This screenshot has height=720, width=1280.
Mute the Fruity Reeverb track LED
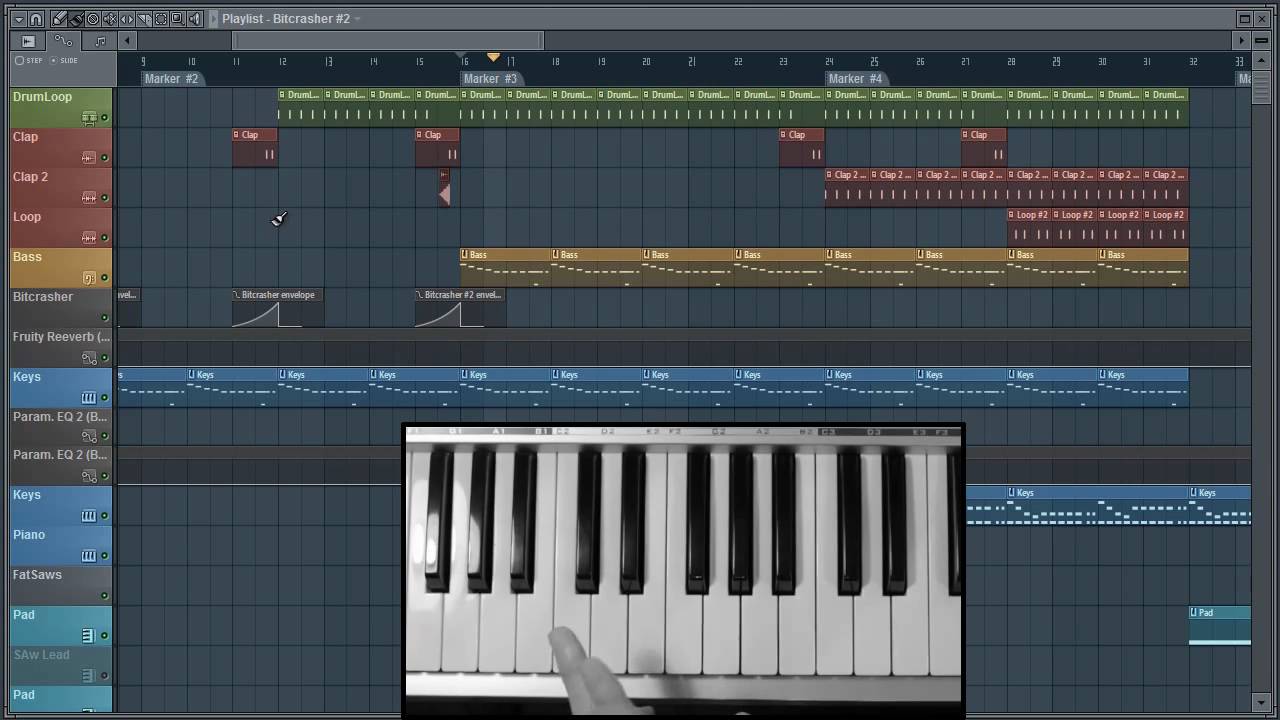(x=104, y=358)
